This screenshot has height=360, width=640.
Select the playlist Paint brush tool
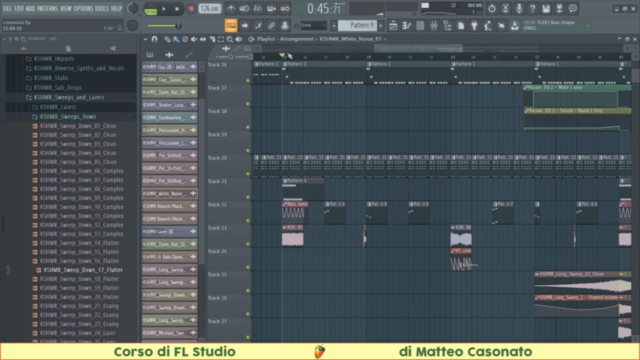pyautogui.click(x=176, y=39)
